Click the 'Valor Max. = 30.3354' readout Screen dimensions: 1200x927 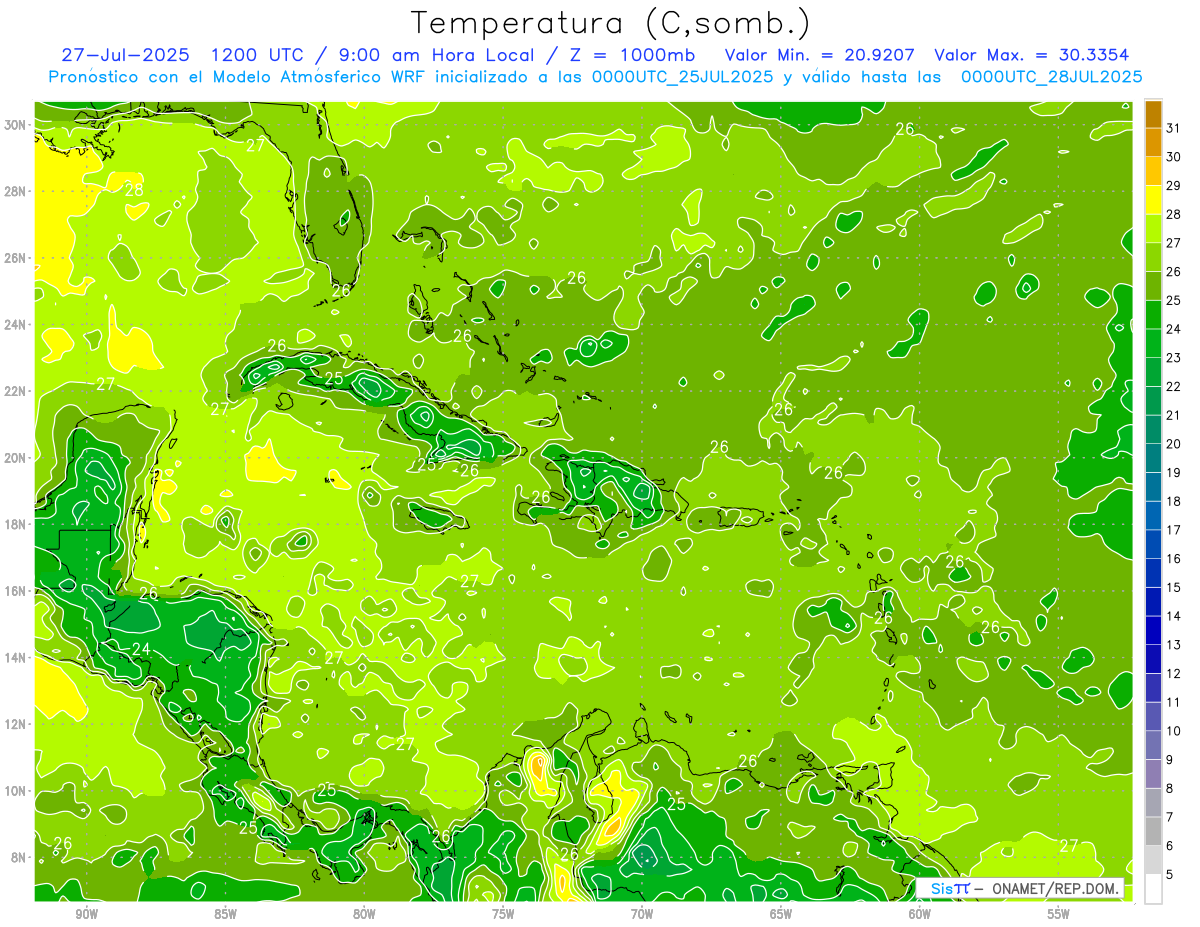click(1033, 55)
